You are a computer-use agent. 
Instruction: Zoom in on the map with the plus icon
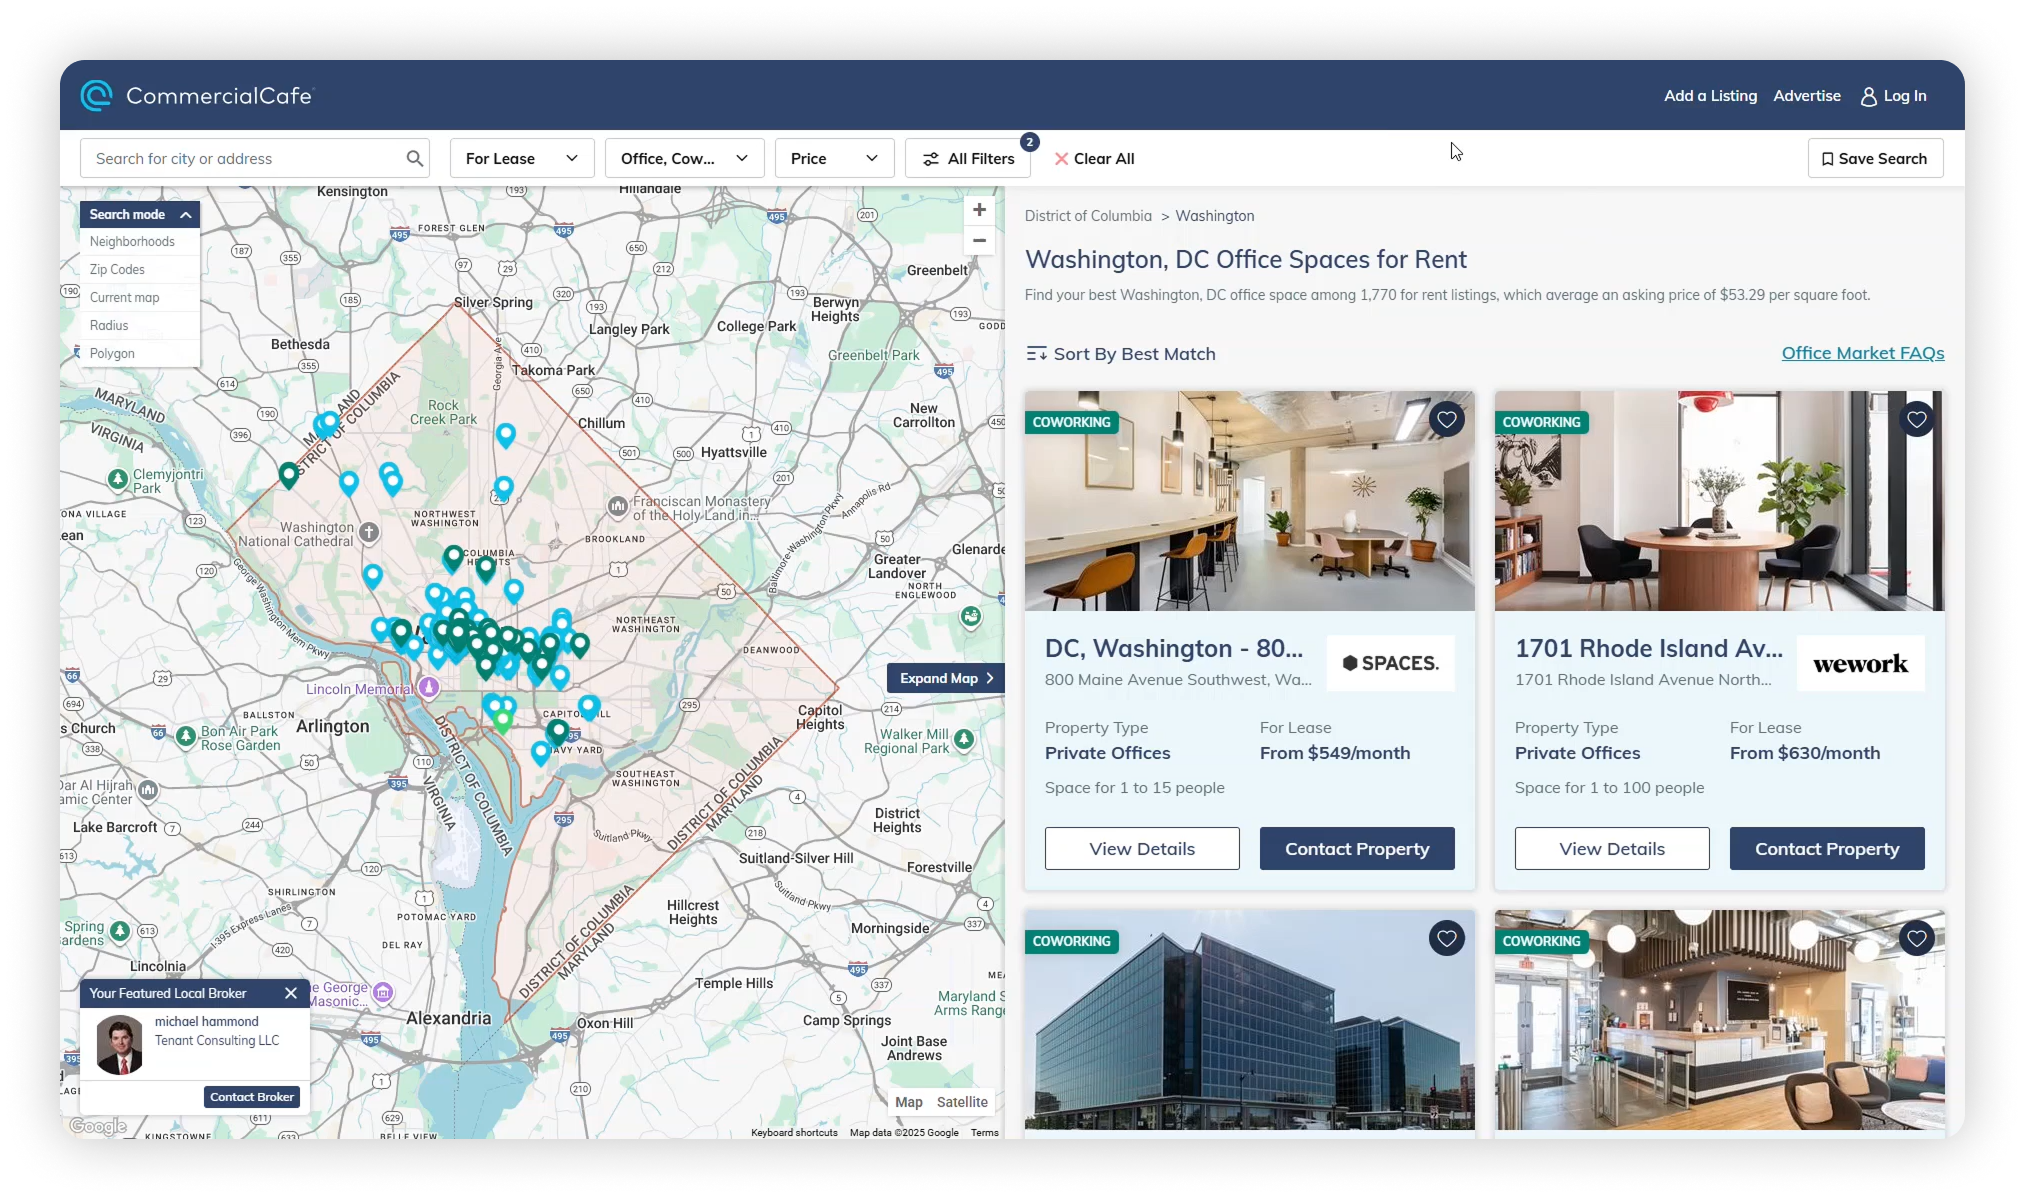tap(978, 210)
